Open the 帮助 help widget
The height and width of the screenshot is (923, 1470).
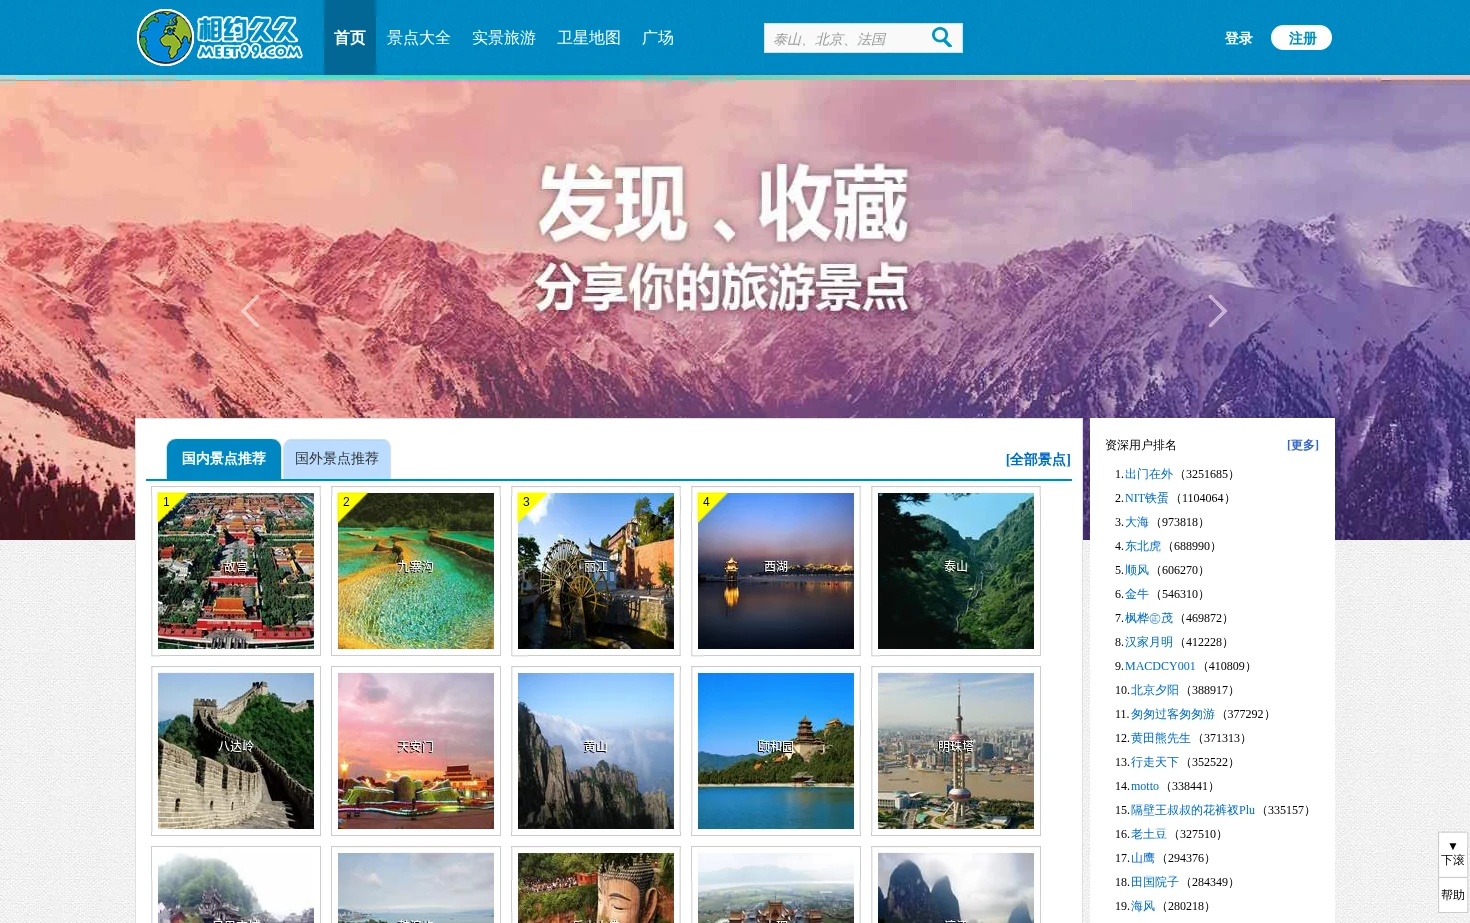[1453, 895]
